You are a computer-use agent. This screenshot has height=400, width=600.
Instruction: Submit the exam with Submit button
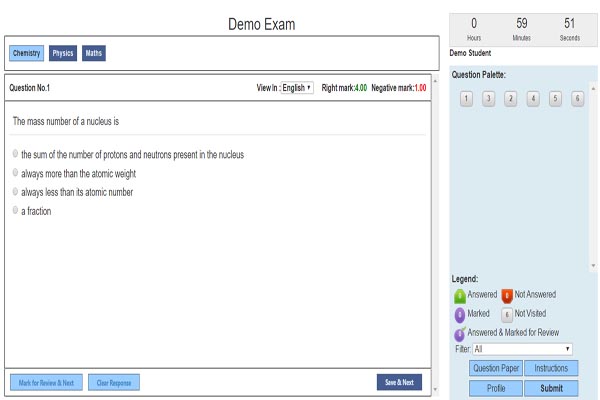tap(551, 388)
